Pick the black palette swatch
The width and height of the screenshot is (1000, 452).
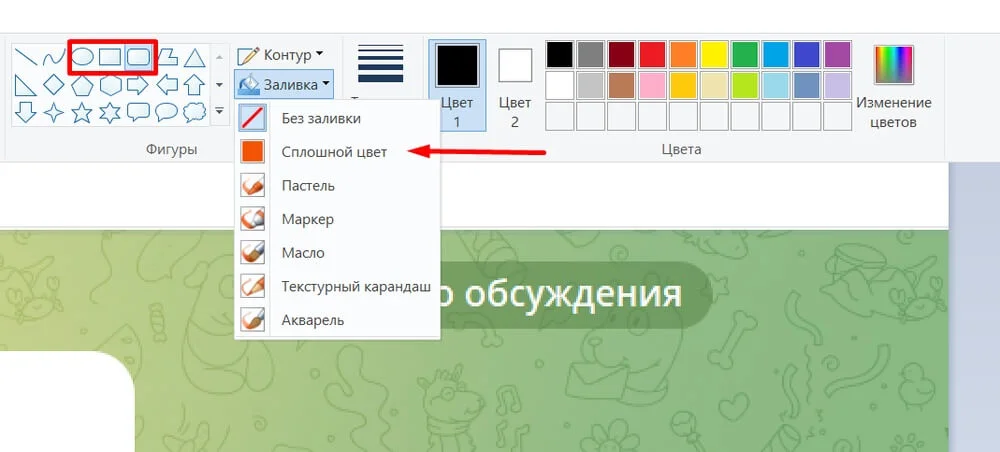560,55
